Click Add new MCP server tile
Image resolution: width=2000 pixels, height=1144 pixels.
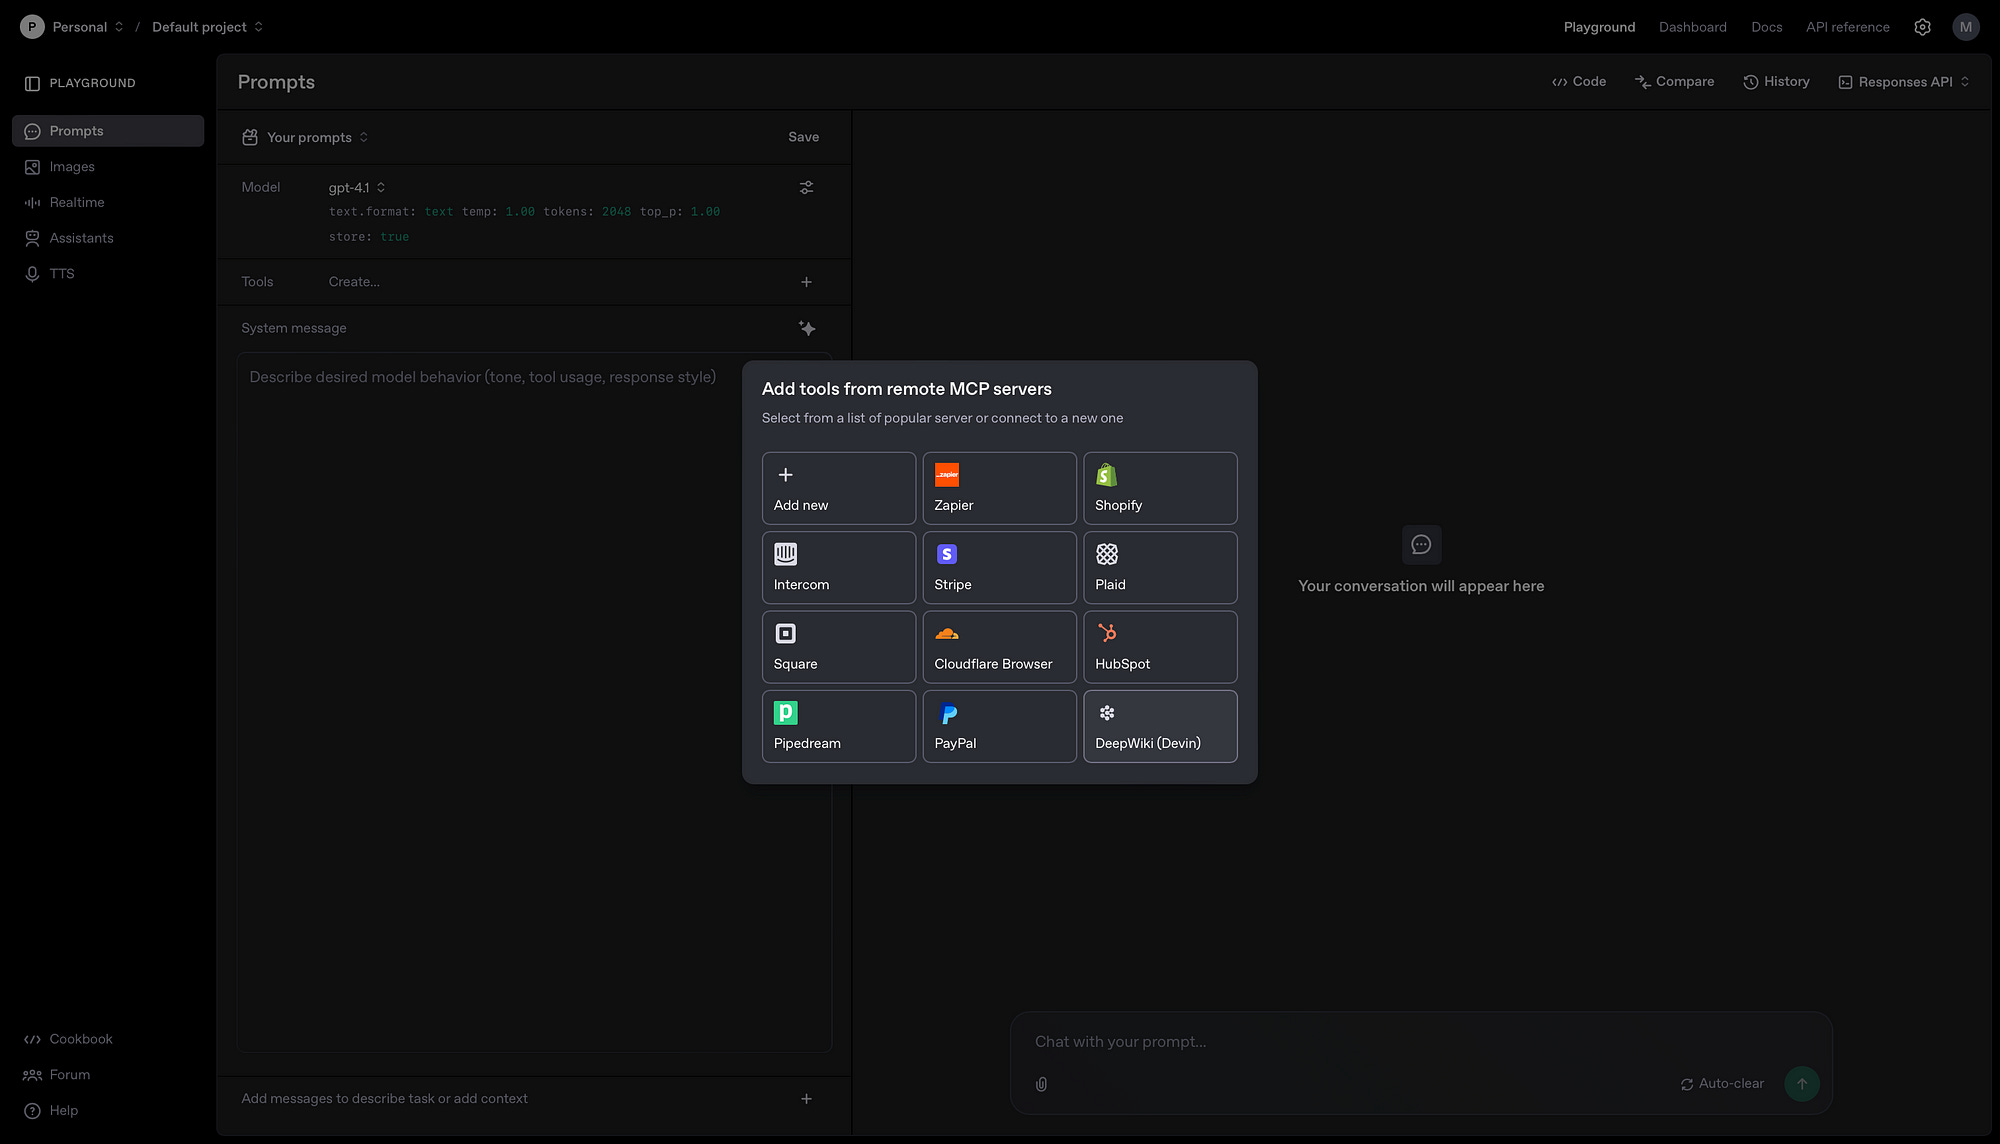coord(838,488)
